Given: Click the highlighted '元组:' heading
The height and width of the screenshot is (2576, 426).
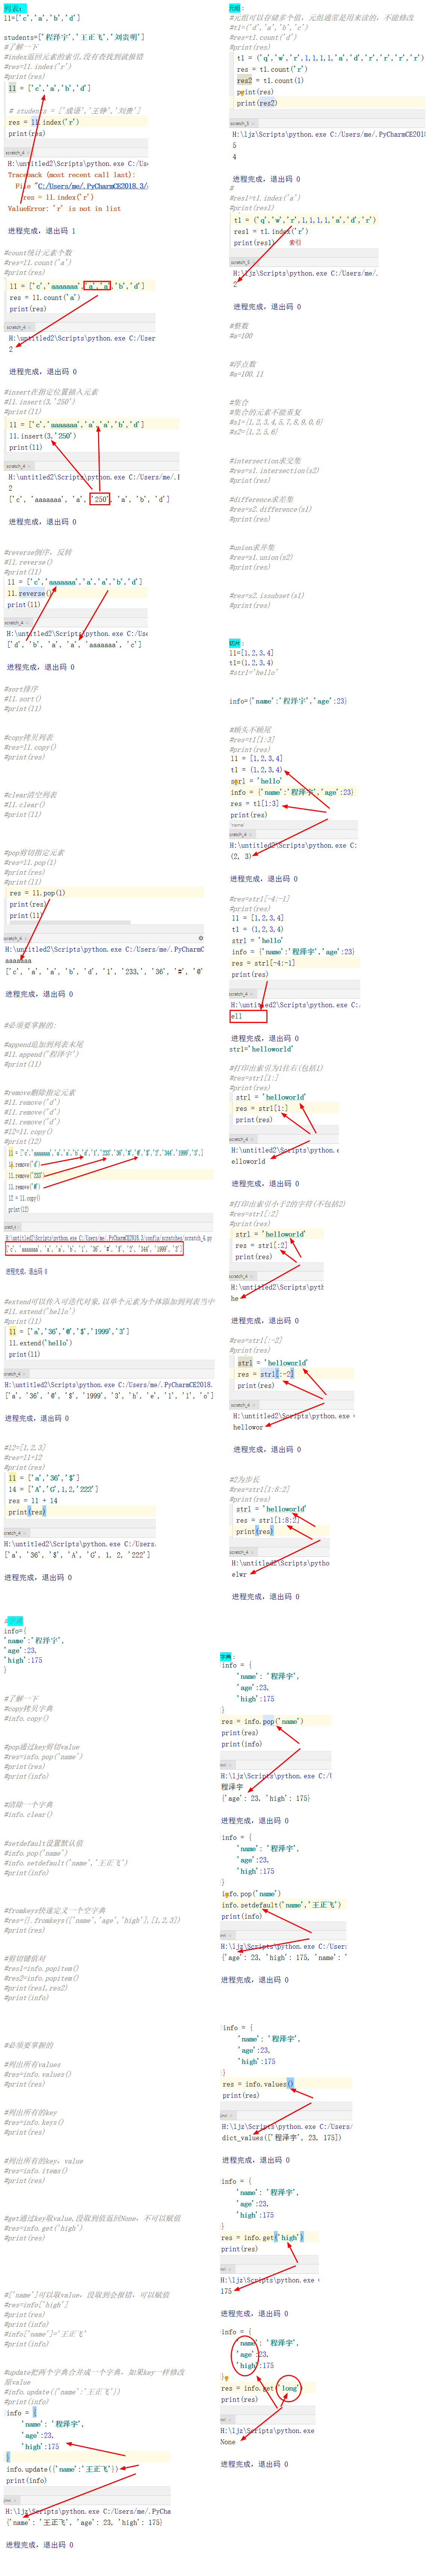Looking at the screenshot, I should click(236, 7).
